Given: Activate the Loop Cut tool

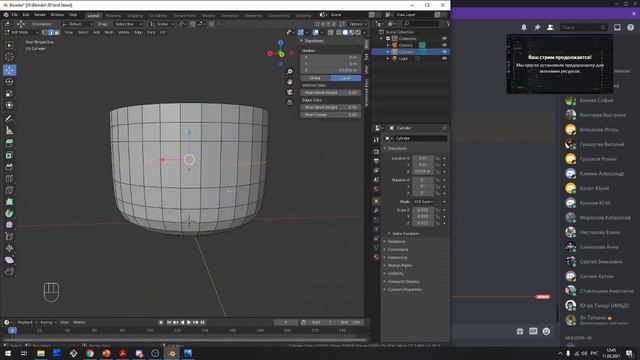Looking at the screenshot, I should (9, 178).
